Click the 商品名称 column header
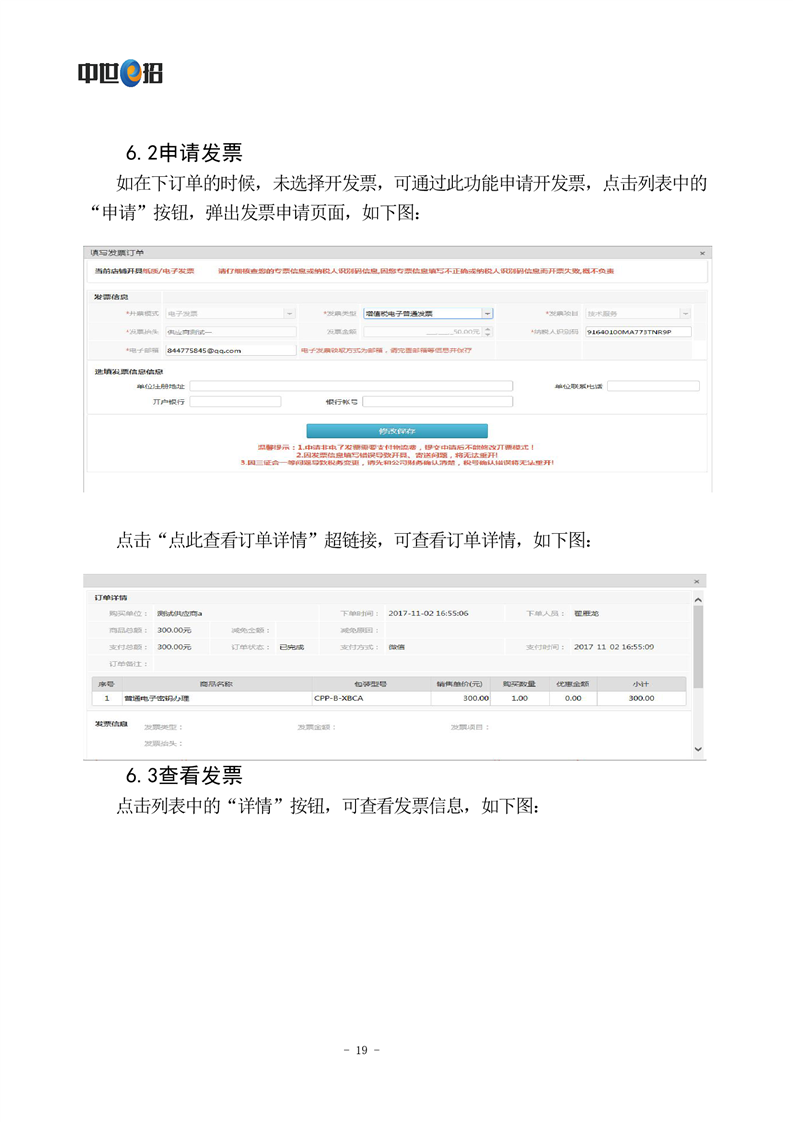Viewport: 793px width, 1122px height. click(215, 684)
